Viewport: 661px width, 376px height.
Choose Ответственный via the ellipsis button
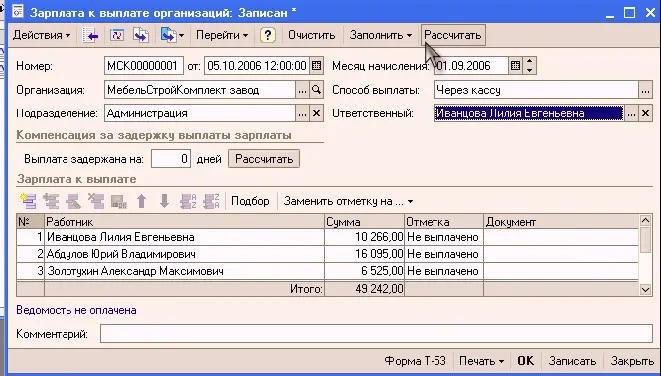631,113
